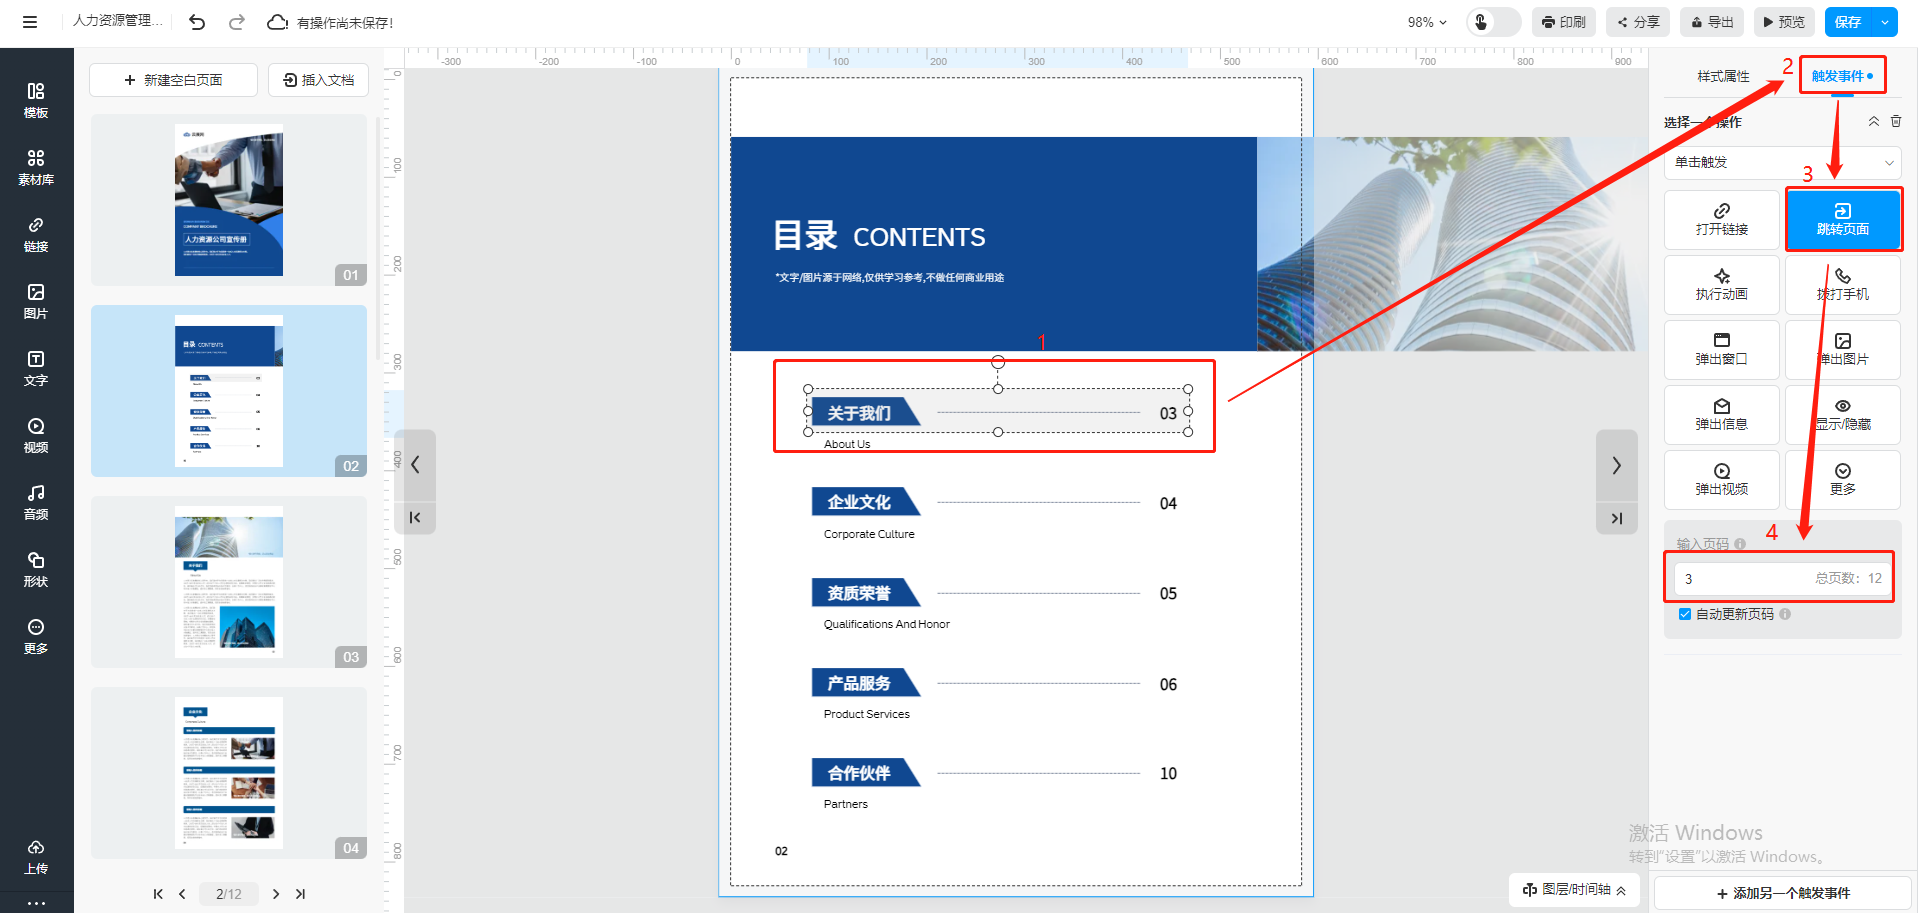Delete trigger with the trash icon
The height and width of the screenshot is (913, 1918).
click(x=1896, y=121)
